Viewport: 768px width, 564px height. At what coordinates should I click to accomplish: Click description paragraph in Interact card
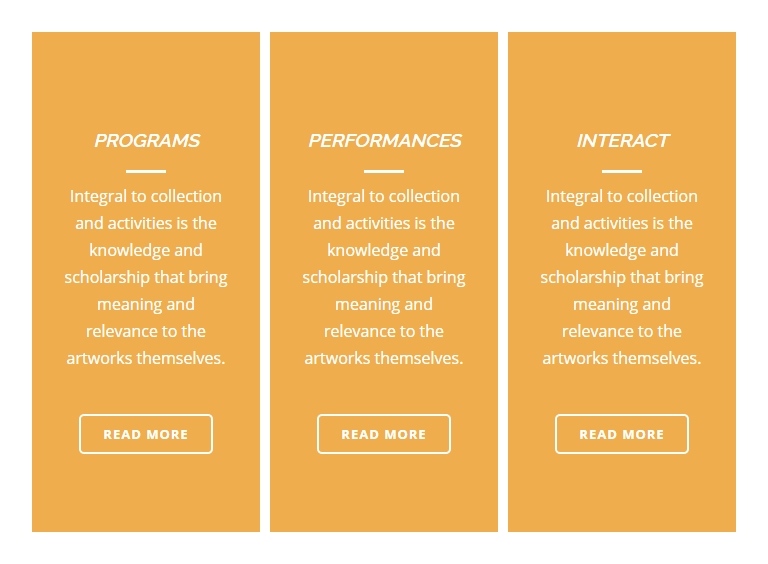[x=622, y=277]
